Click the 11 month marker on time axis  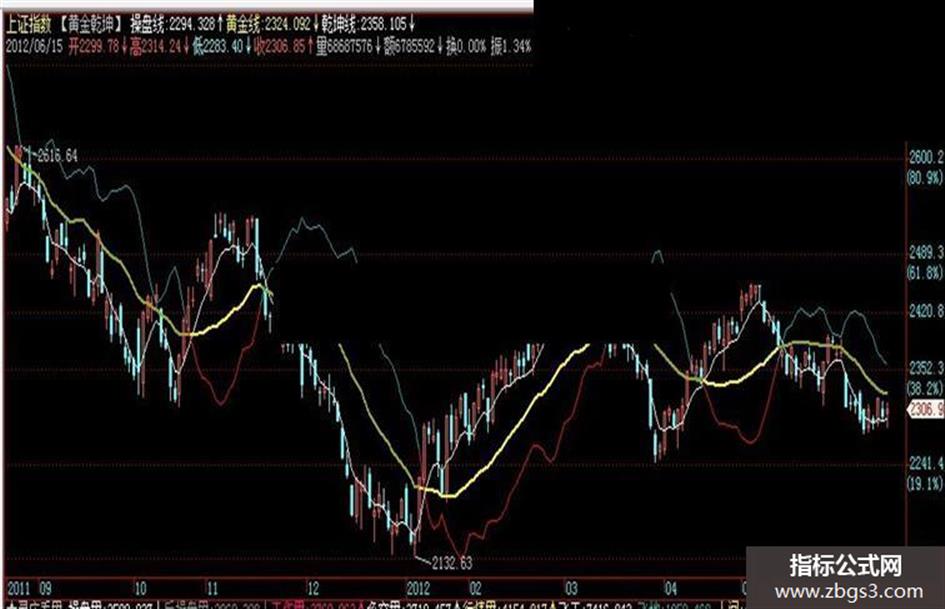[212, 588]
